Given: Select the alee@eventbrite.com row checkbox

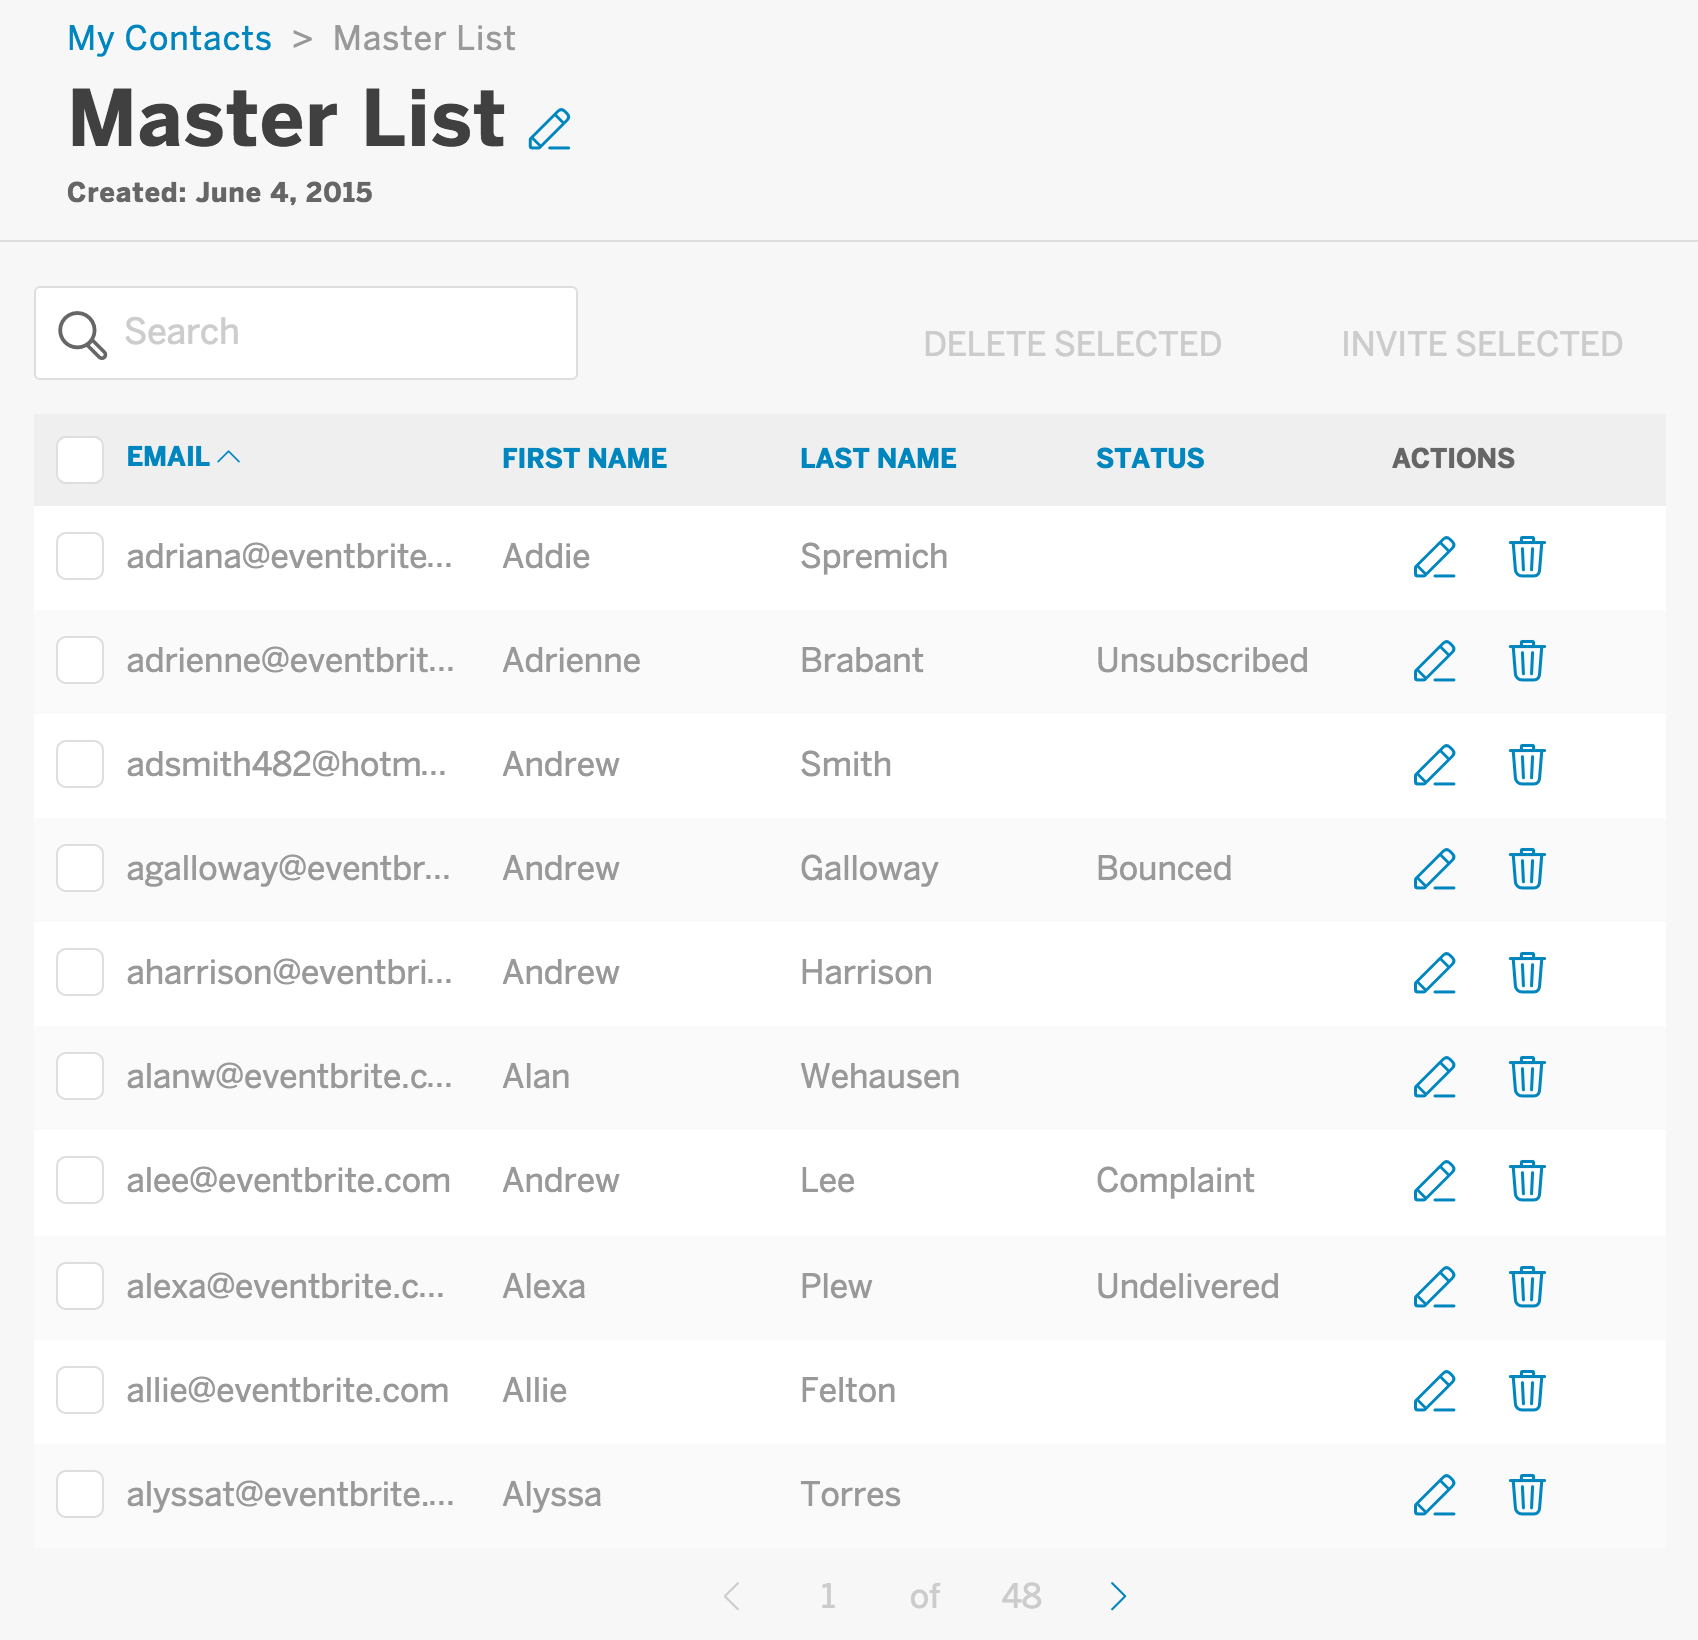Looking at the screenshot, I should [80, 1180].
